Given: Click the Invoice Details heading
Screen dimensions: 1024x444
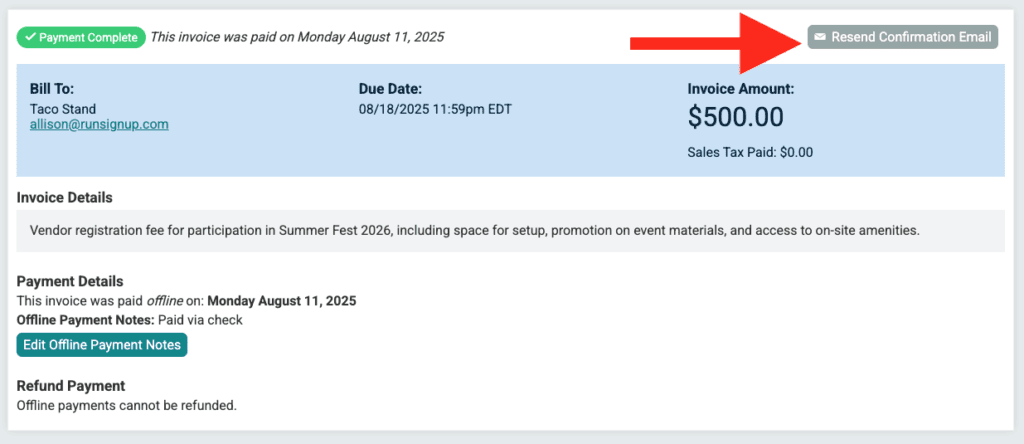Looking at the screenshot, I should [x=65, y=197].
